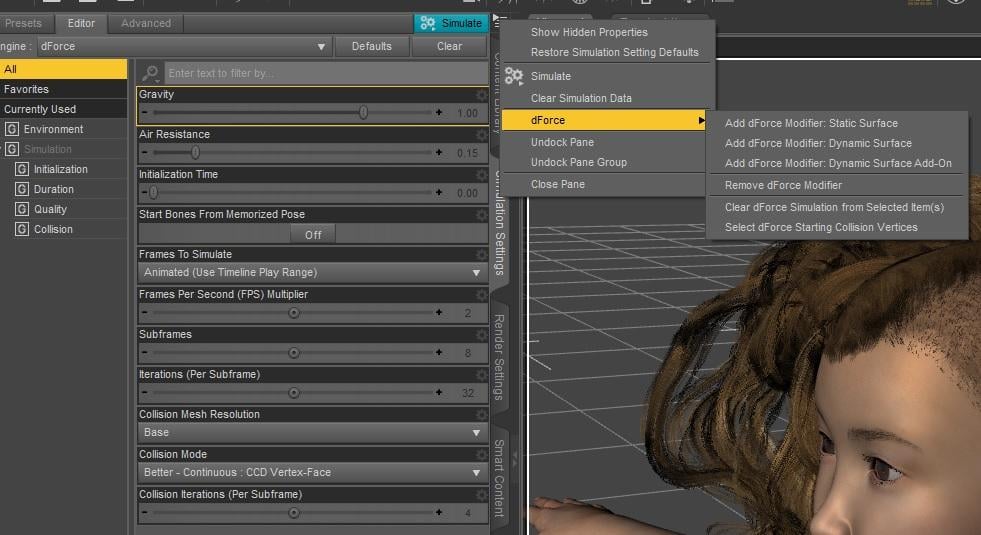Screen dimensions: 981x535
Task: Open the Initialization Time settings gear
Action: (x=481, y=175)
